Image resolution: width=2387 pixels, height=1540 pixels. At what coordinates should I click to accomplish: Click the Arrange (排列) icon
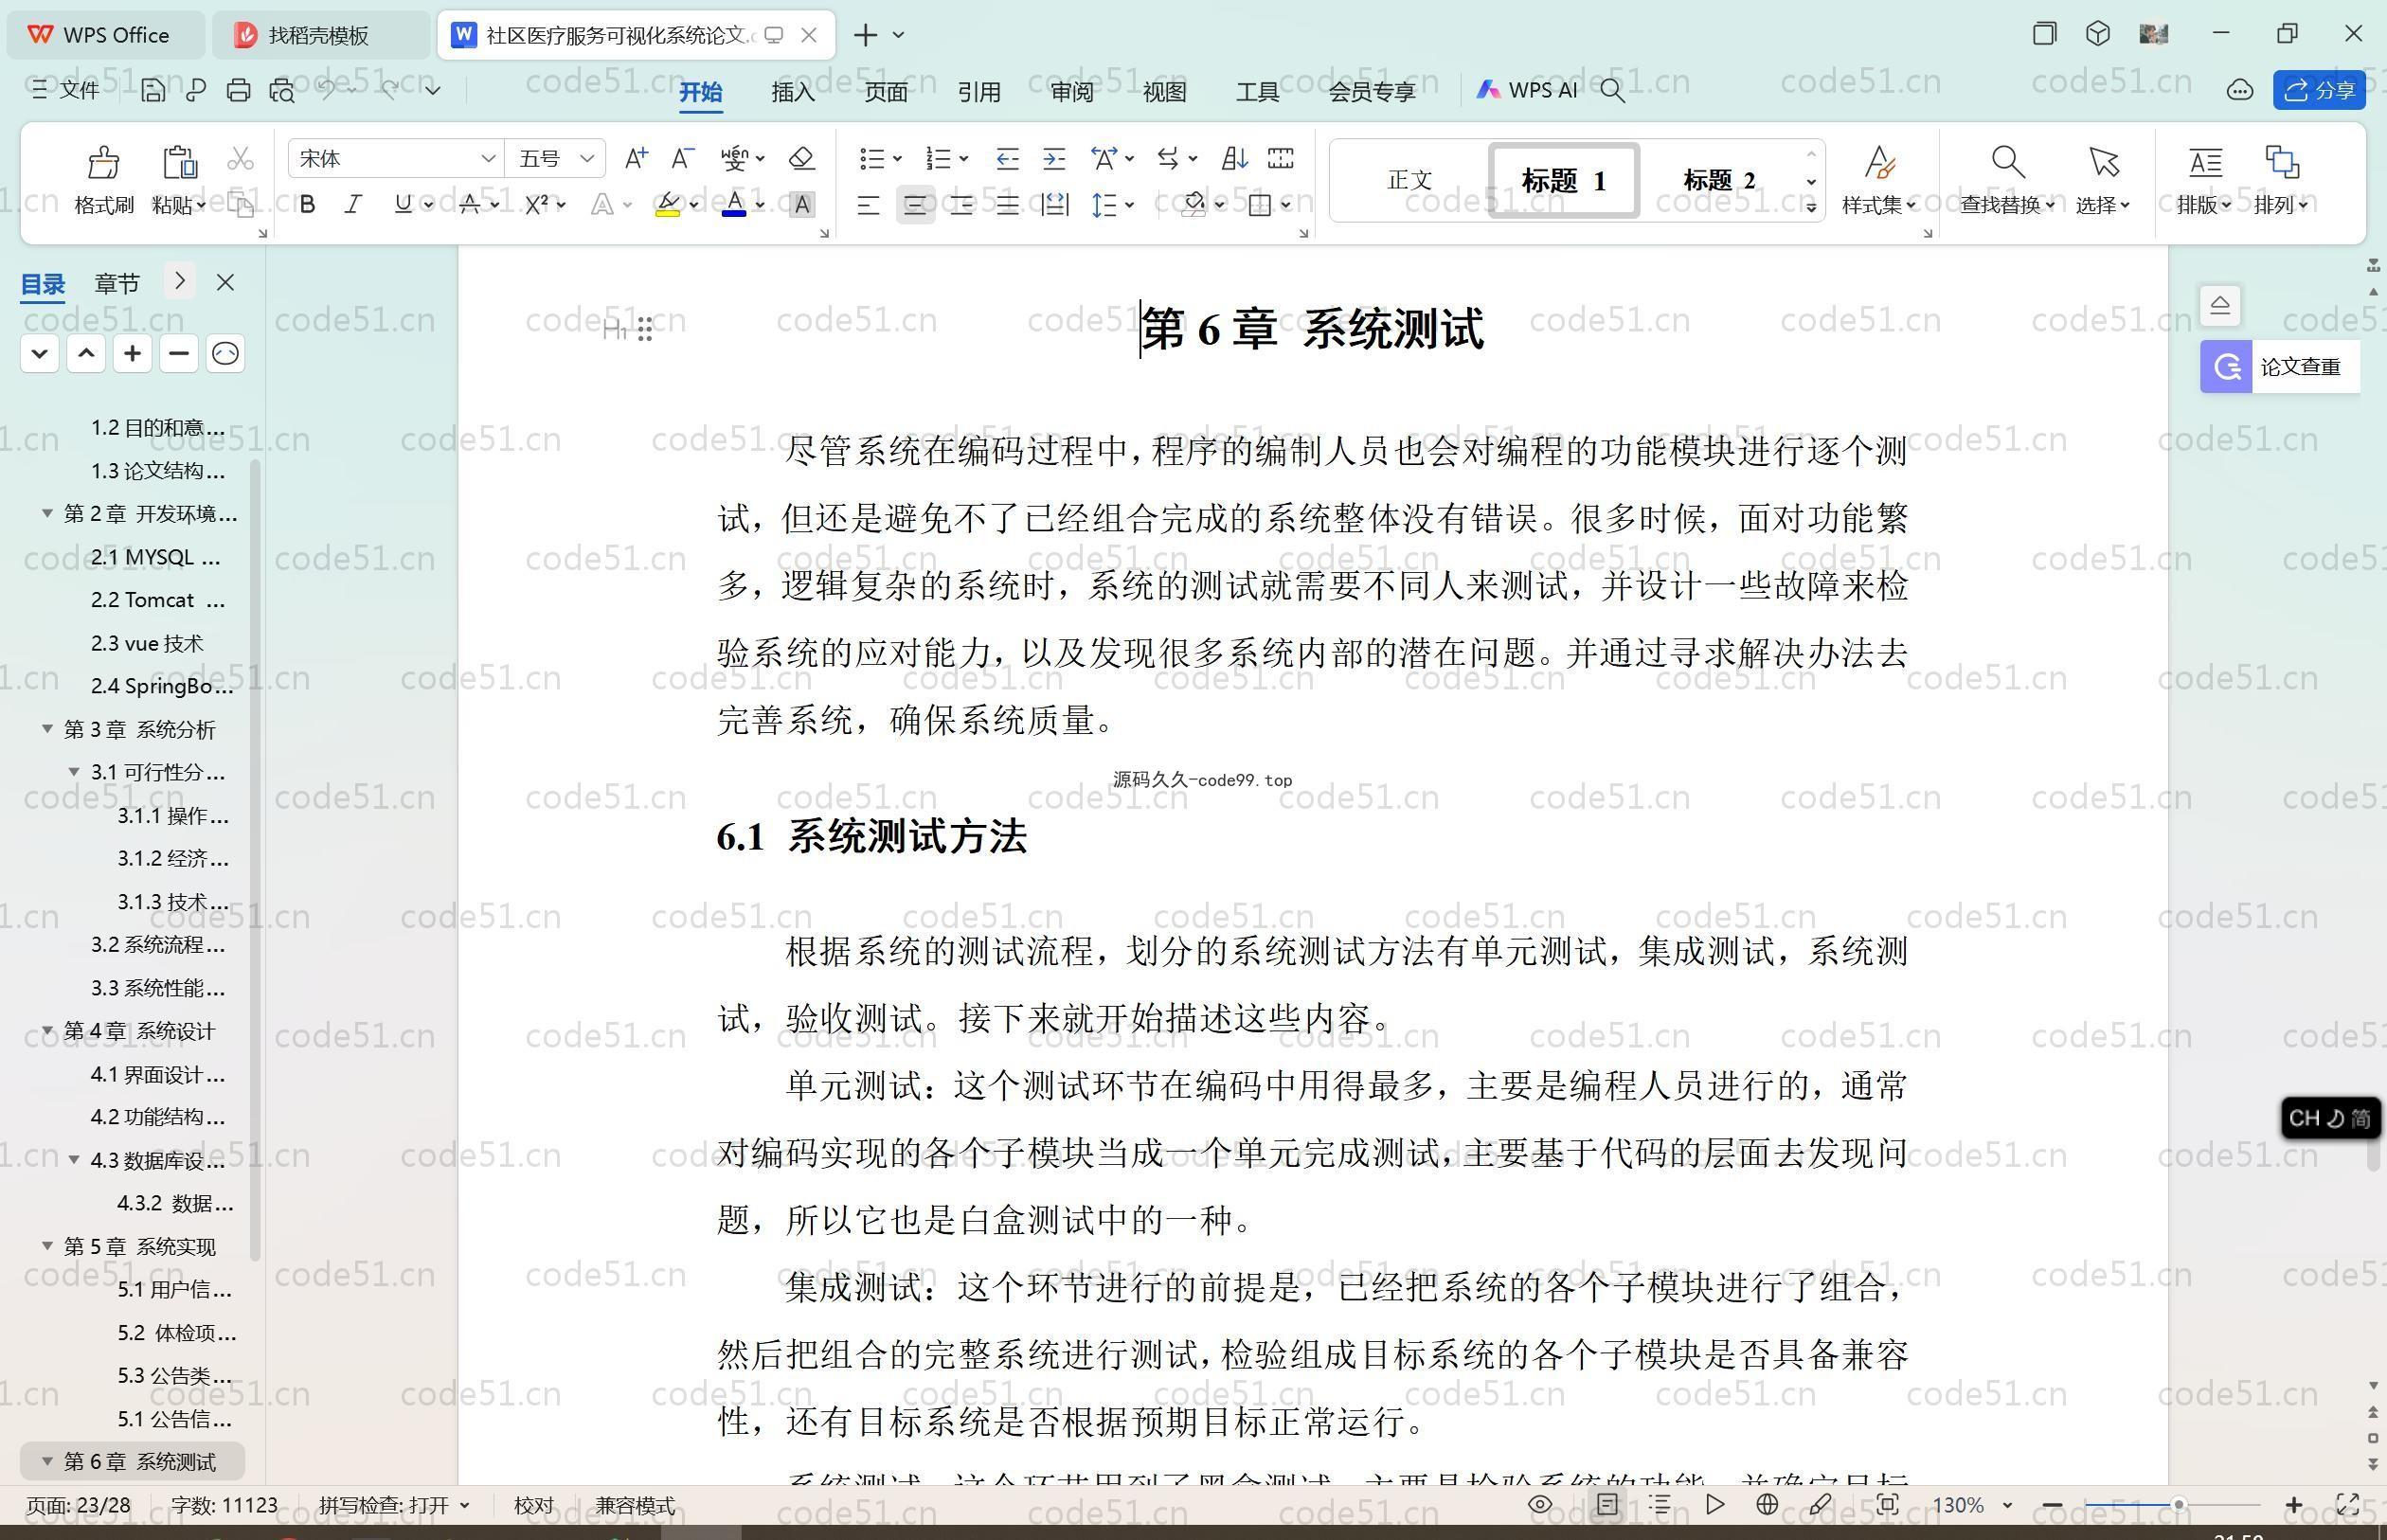pos(2282,161)
